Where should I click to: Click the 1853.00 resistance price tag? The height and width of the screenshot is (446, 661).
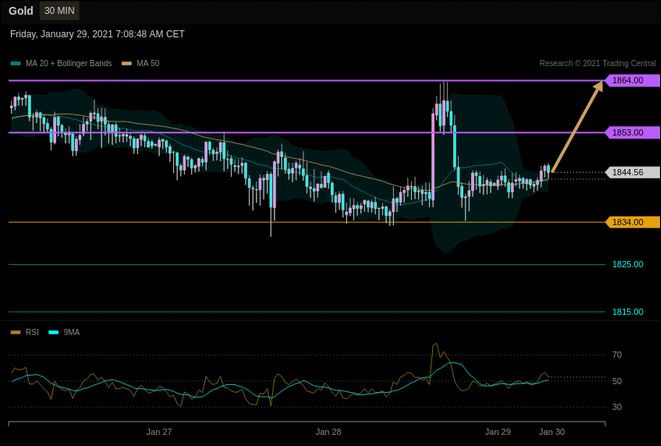(x=632, y=133)
